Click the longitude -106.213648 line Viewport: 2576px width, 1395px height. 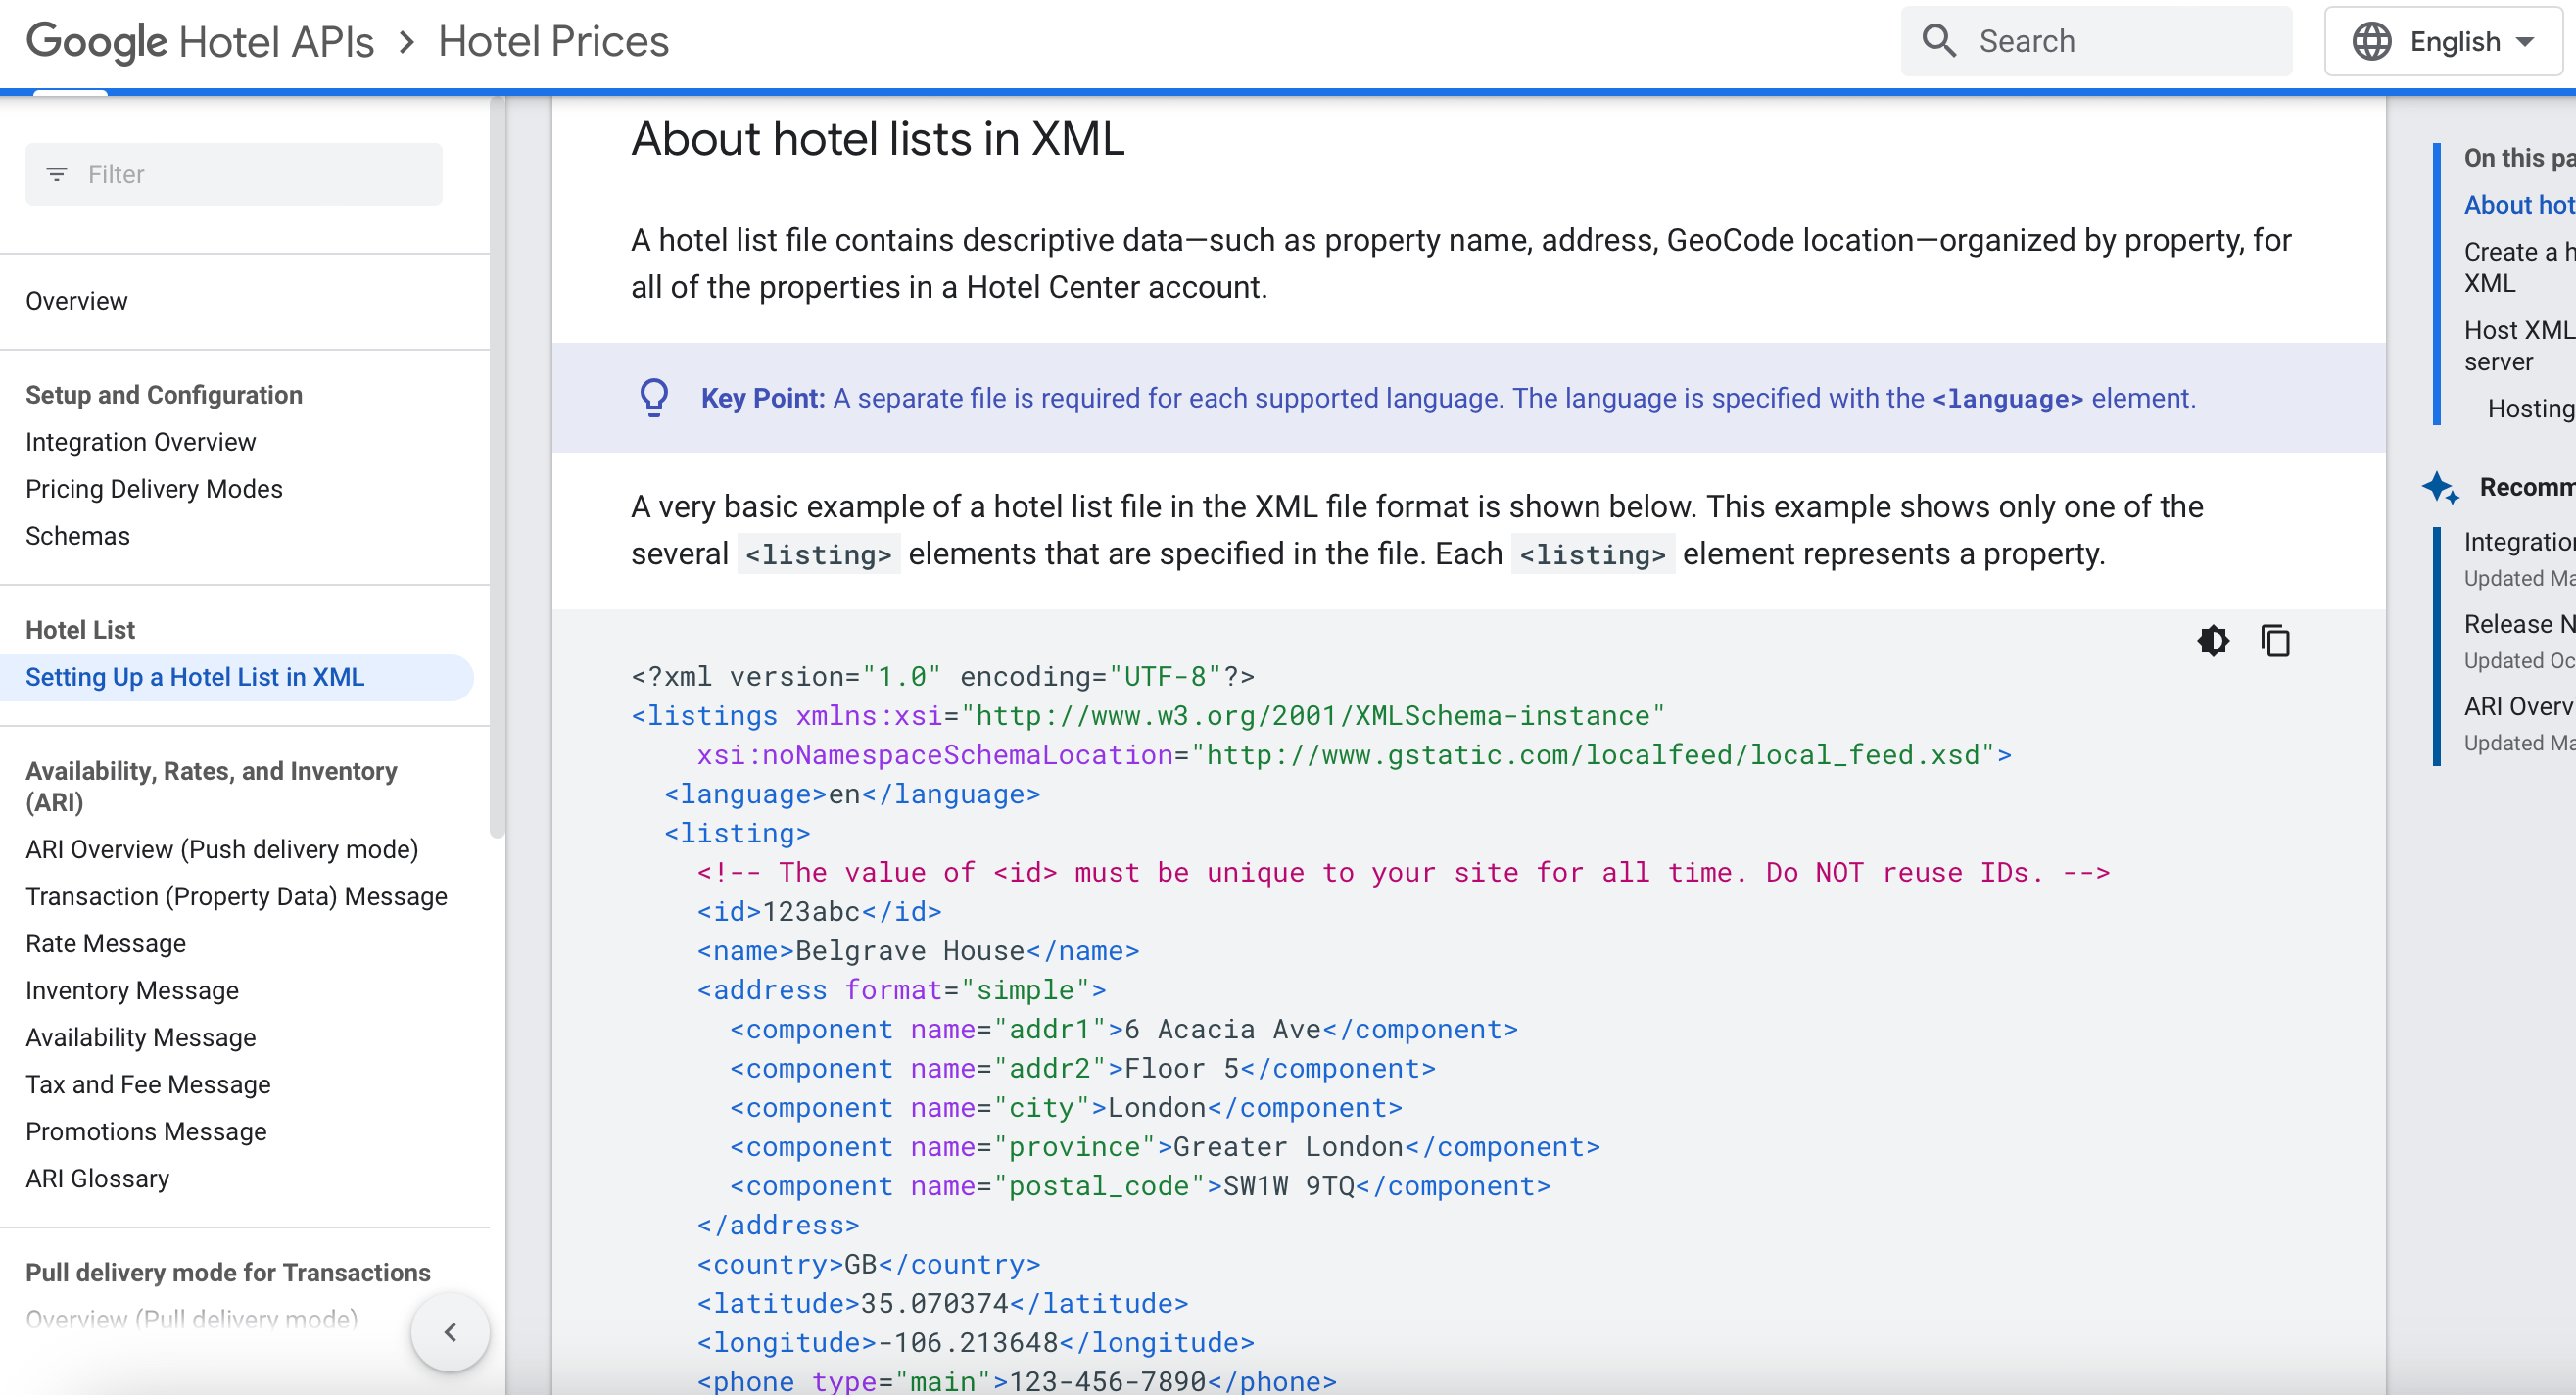(975, 1342)
